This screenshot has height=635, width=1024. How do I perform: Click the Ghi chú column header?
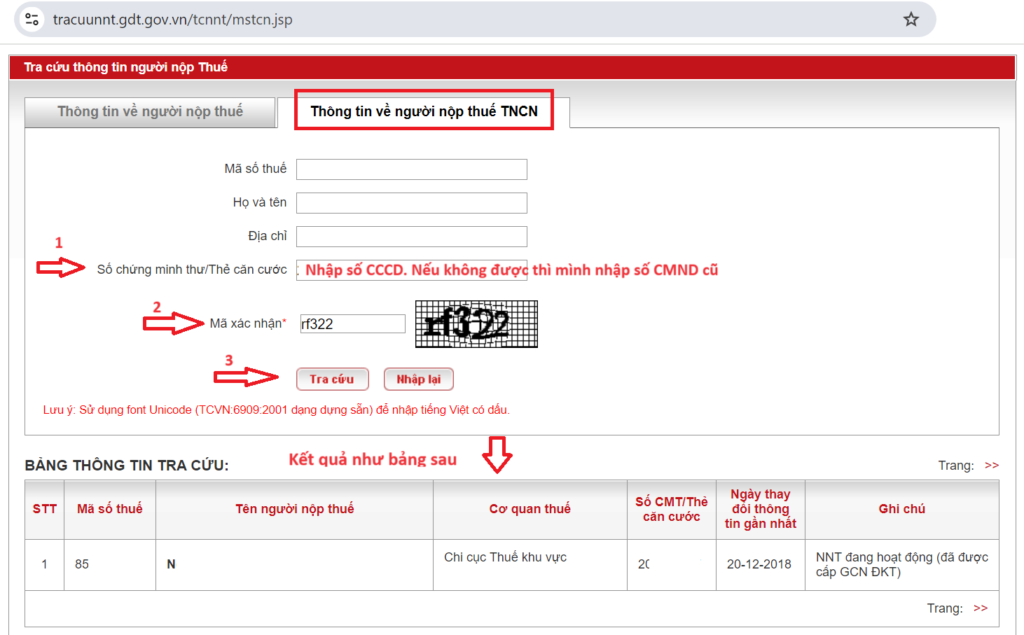(x=902, y=510)
